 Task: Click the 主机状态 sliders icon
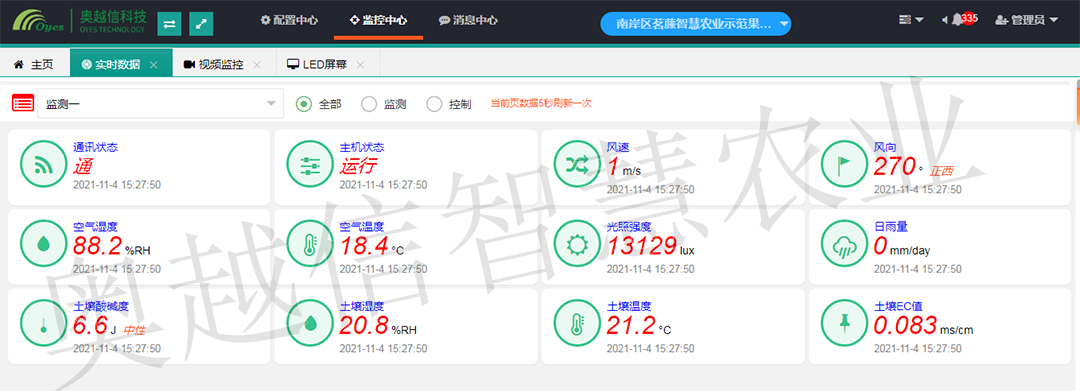[x=310, y=164]
